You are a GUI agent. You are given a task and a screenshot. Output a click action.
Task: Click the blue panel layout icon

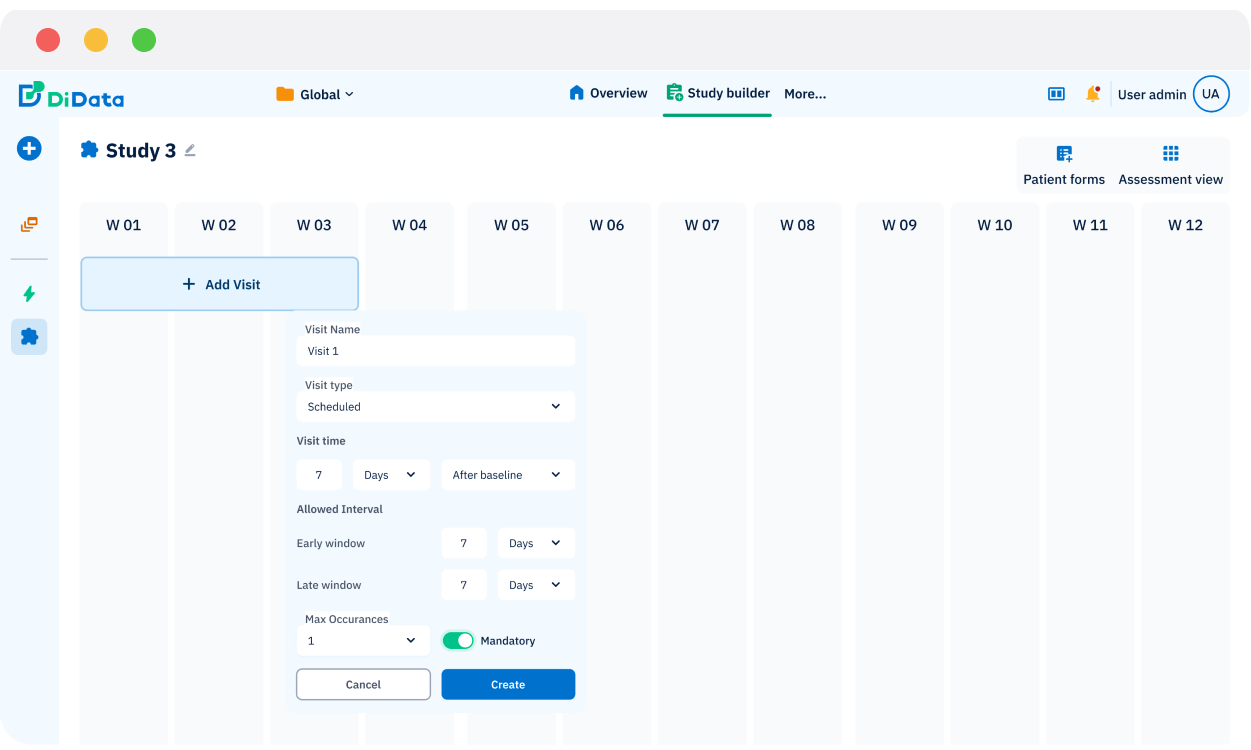[x=1056, y=94]
